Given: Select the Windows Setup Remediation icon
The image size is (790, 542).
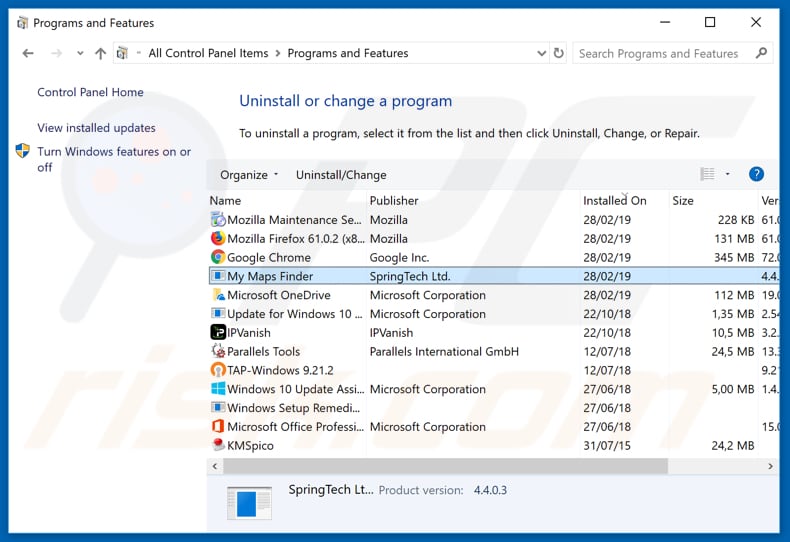Looking at the screenshot, I should point(218,407).
